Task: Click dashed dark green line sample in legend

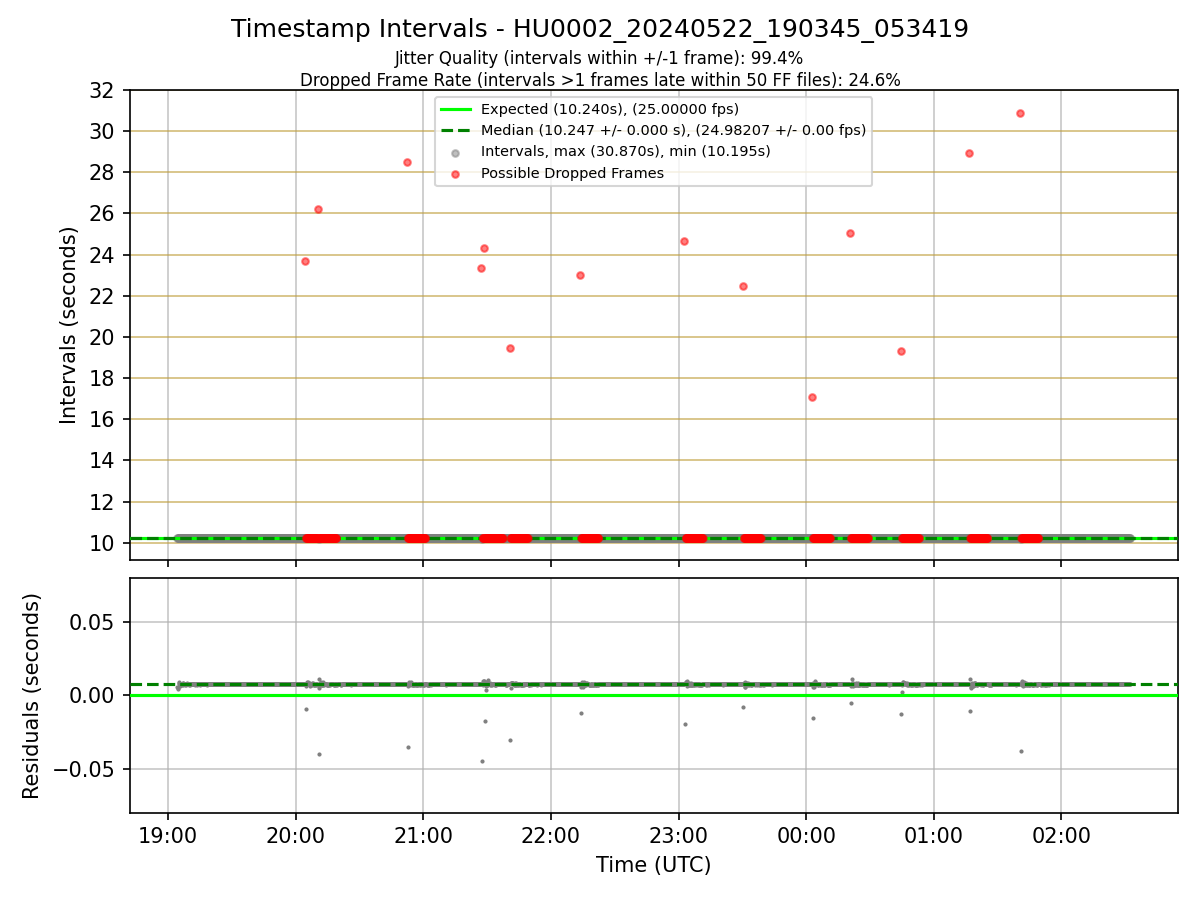Action: (456, 130)
